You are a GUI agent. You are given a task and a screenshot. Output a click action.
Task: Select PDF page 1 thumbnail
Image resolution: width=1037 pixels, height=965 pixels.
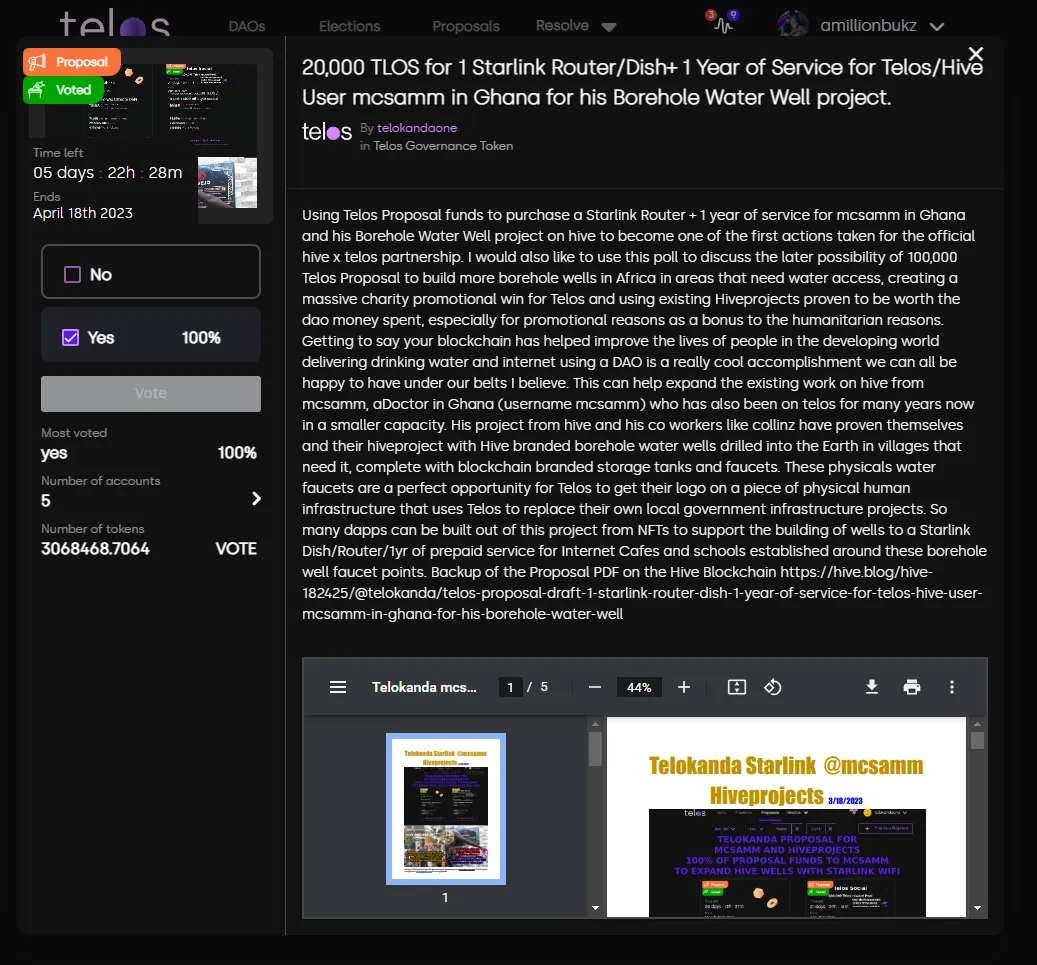446,809
